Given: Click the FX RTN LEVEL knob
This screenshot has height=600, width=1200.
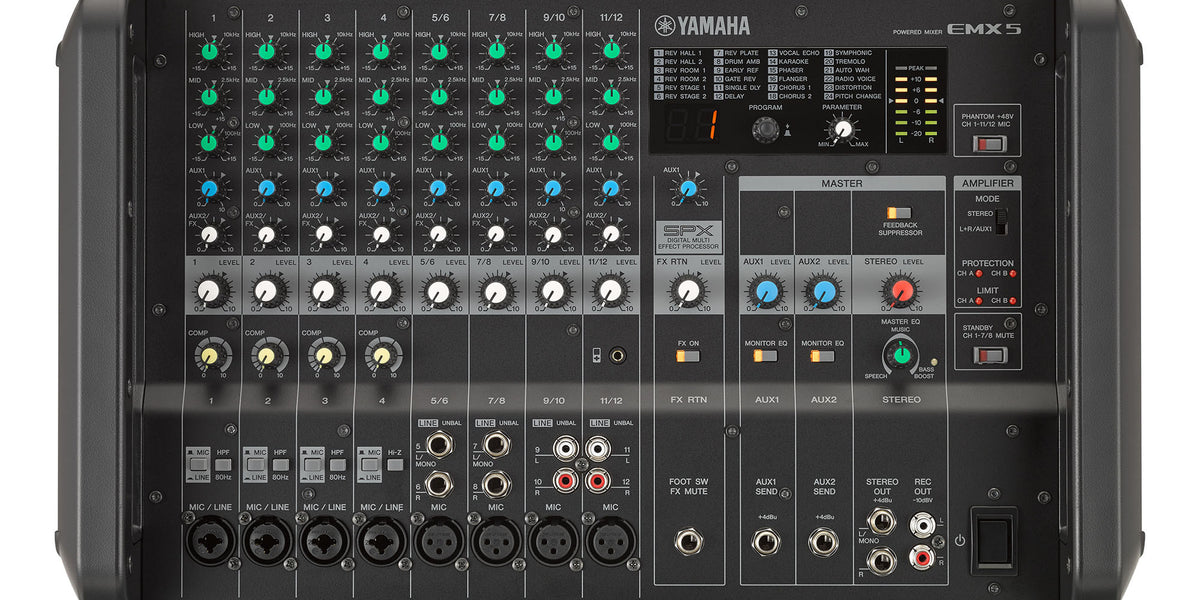Looking at the screenshot, I should click(687, 292).
